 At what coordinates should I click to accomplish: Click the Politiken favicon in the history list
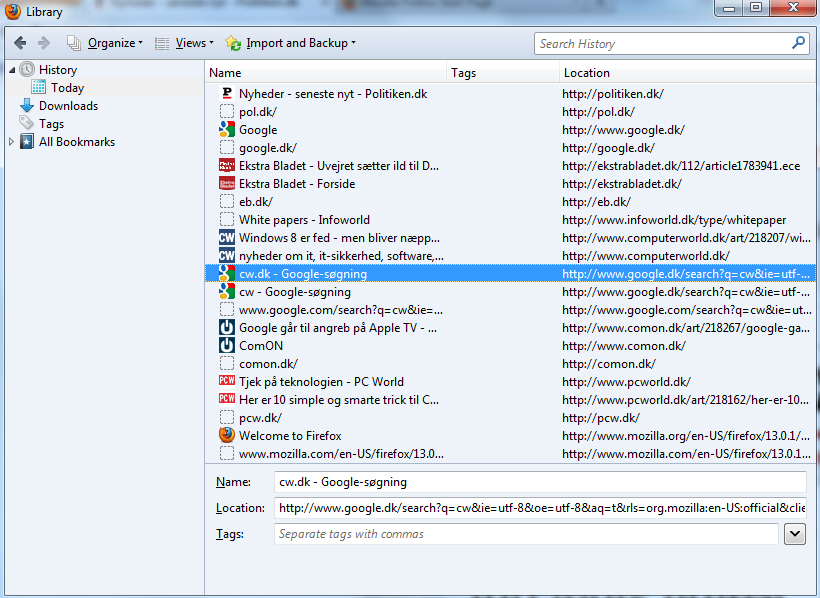click(x=226, y=93)
